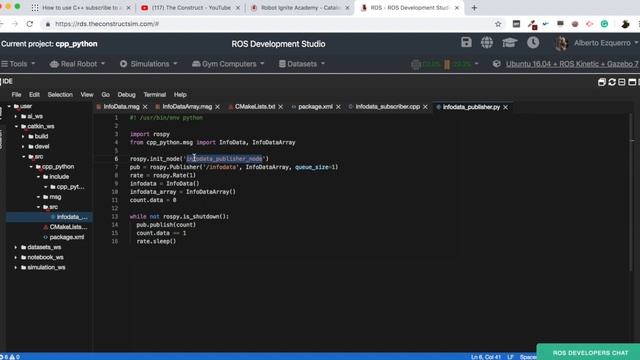Image resolution: width=640 pixels, height=360 pixels.
Task: Click the save project floppy icon
Action: (x=466, y=42)
